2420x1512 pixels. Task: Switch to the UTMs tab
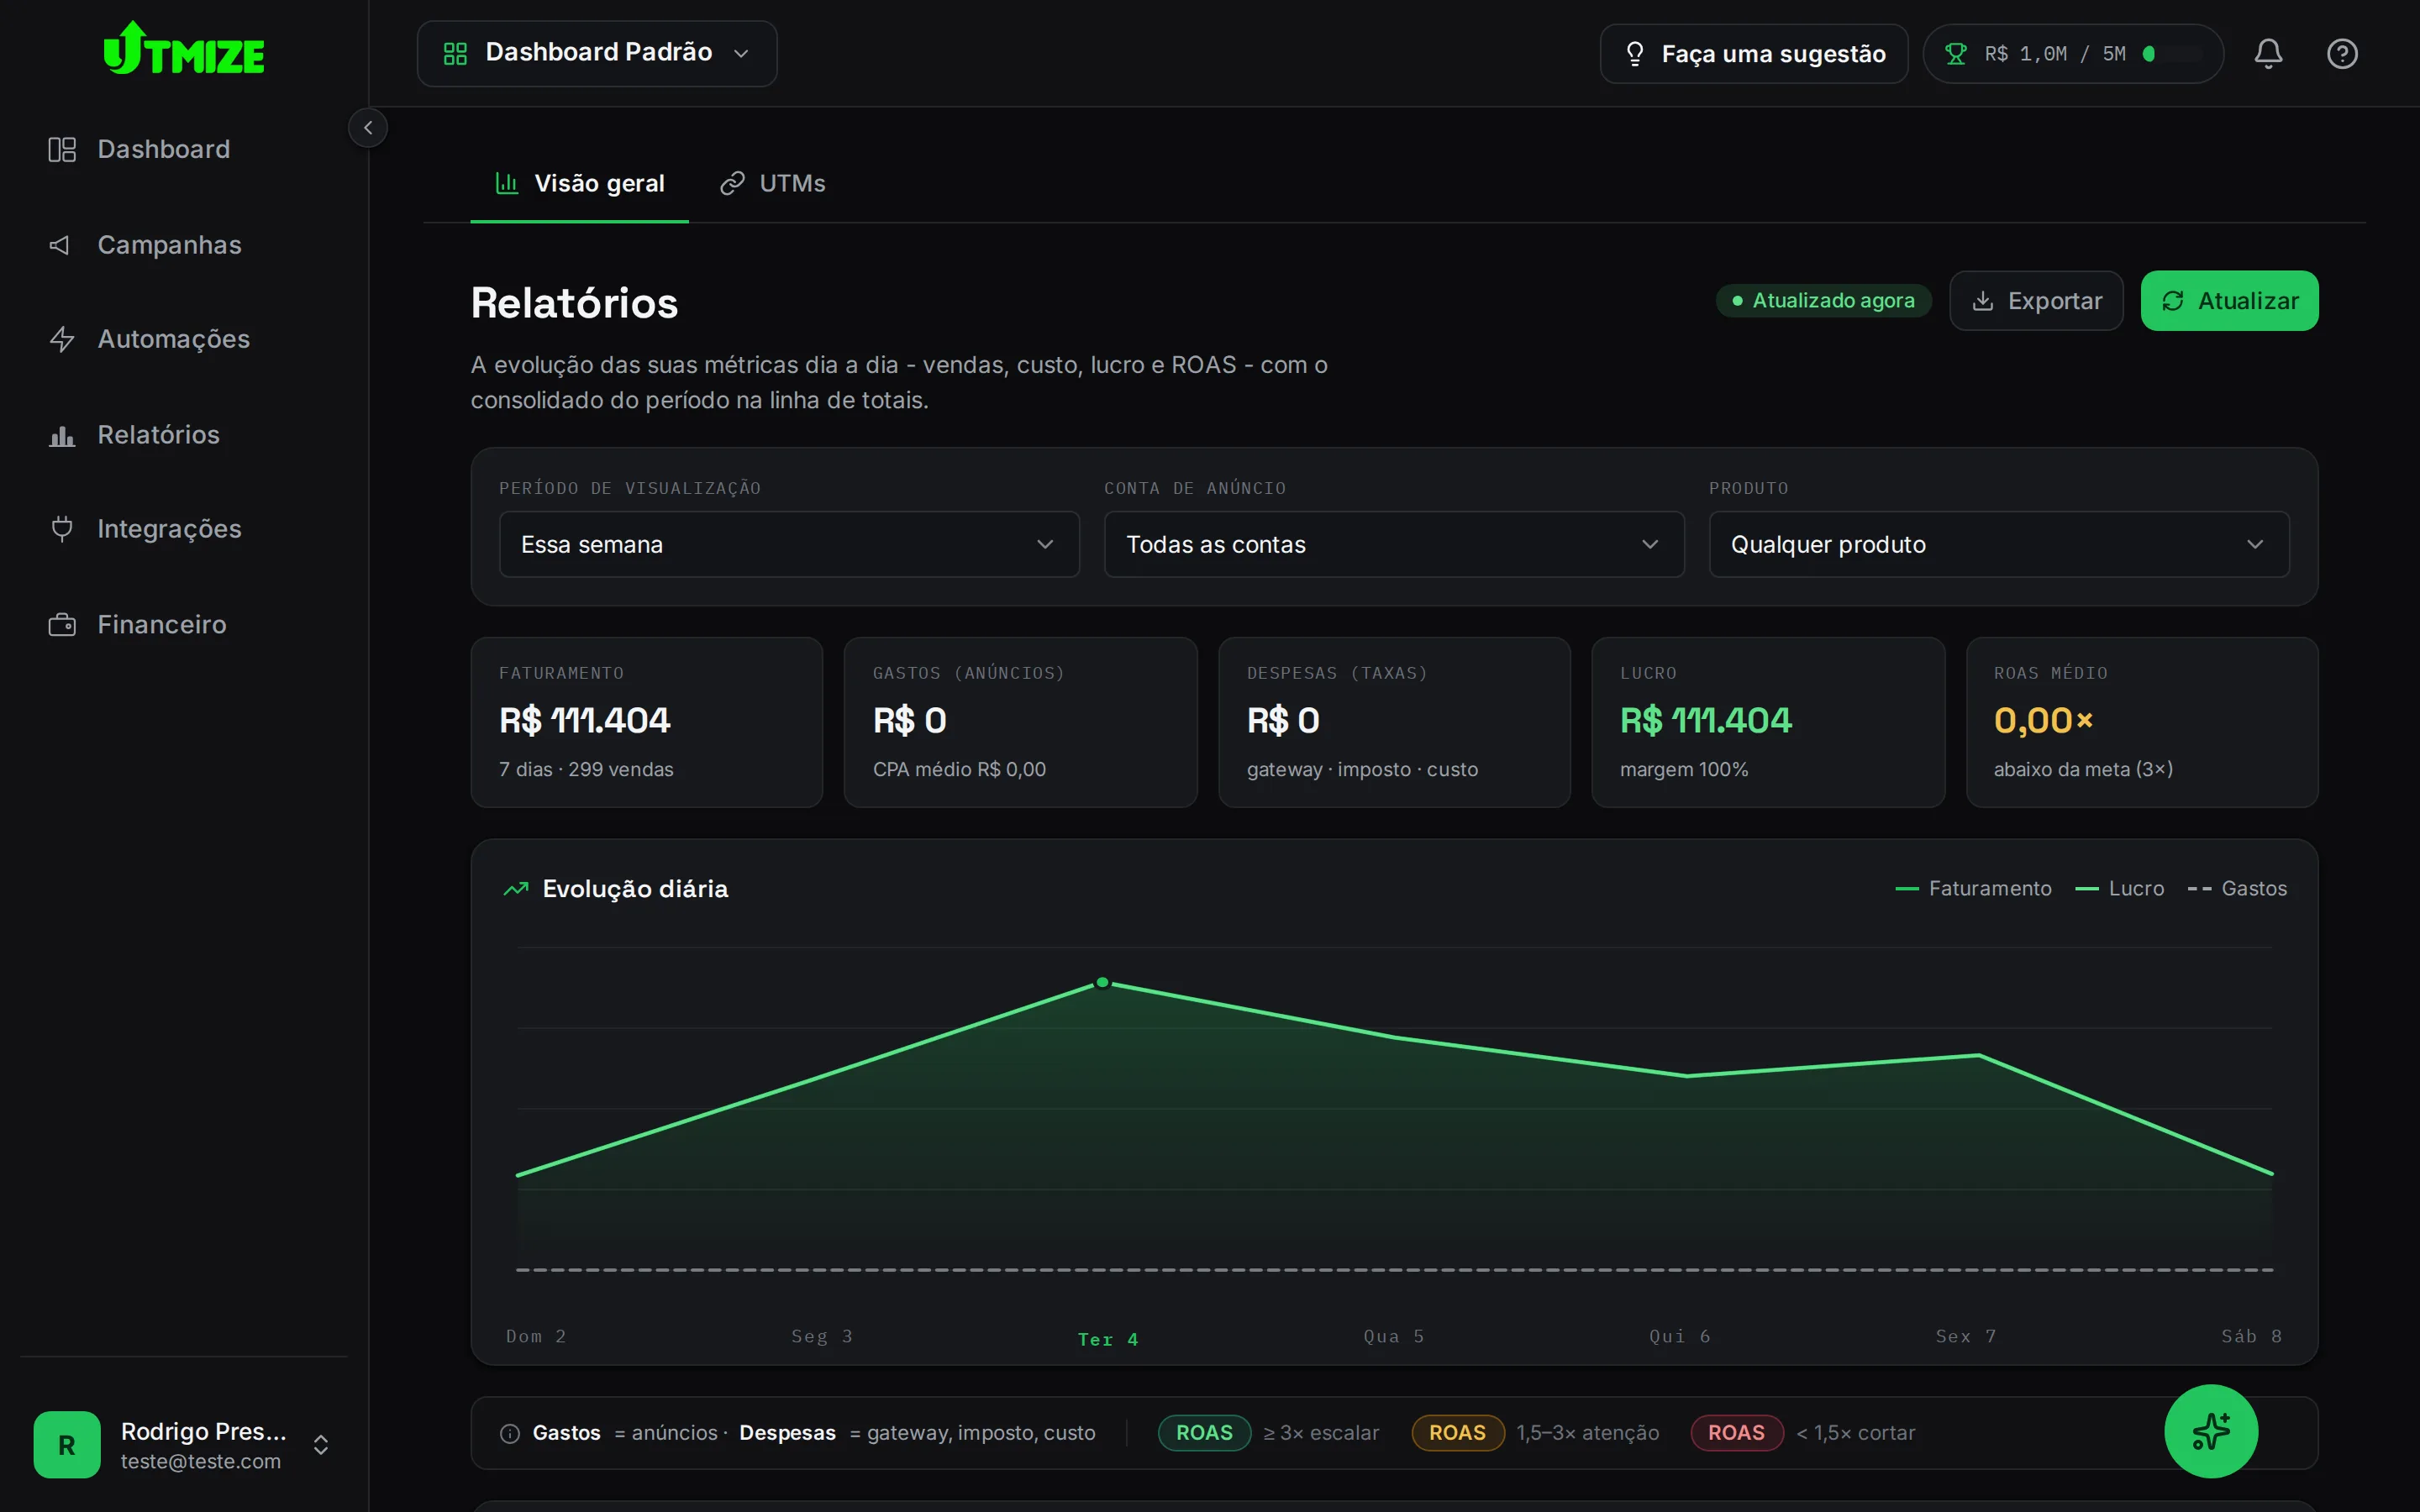click(773, 184)
